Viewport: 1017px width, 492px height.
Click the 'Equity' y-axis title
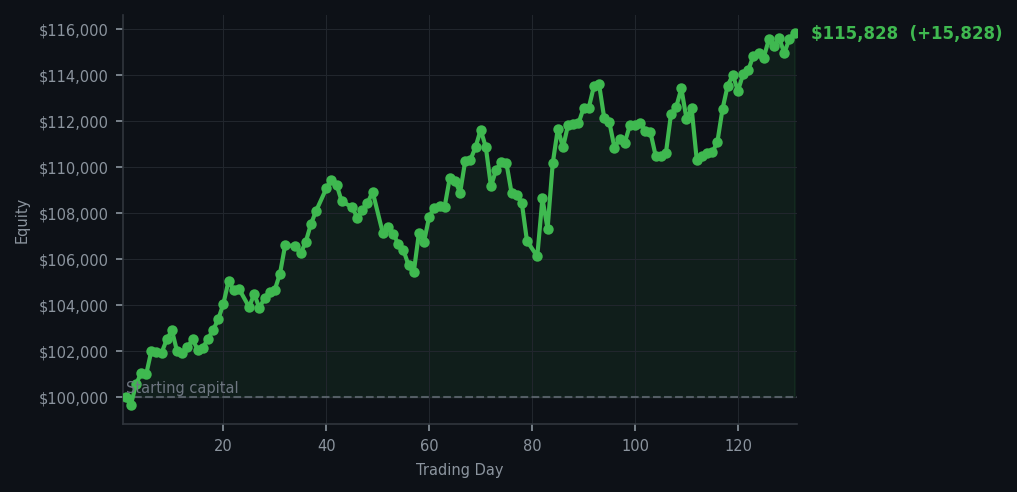coord(22,222)
